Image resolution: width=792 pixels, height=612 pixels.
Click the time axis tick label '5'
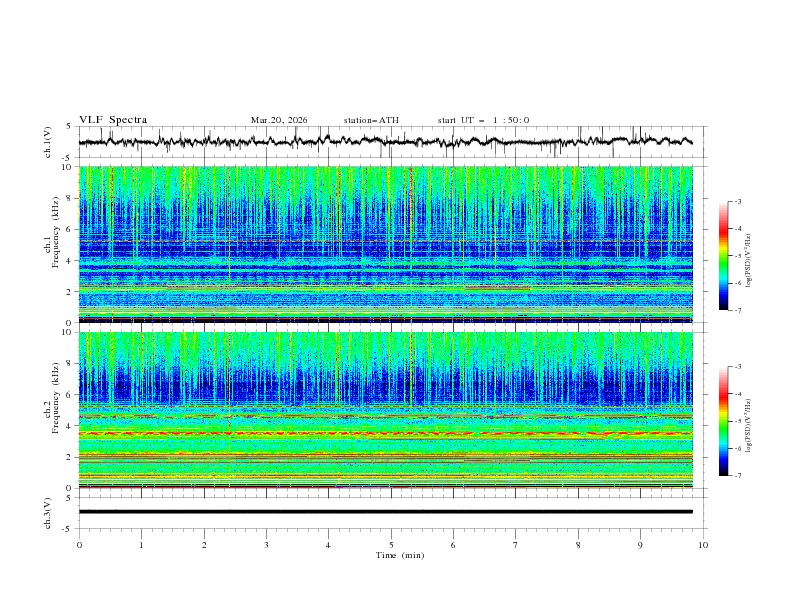(x=391, y=545)
